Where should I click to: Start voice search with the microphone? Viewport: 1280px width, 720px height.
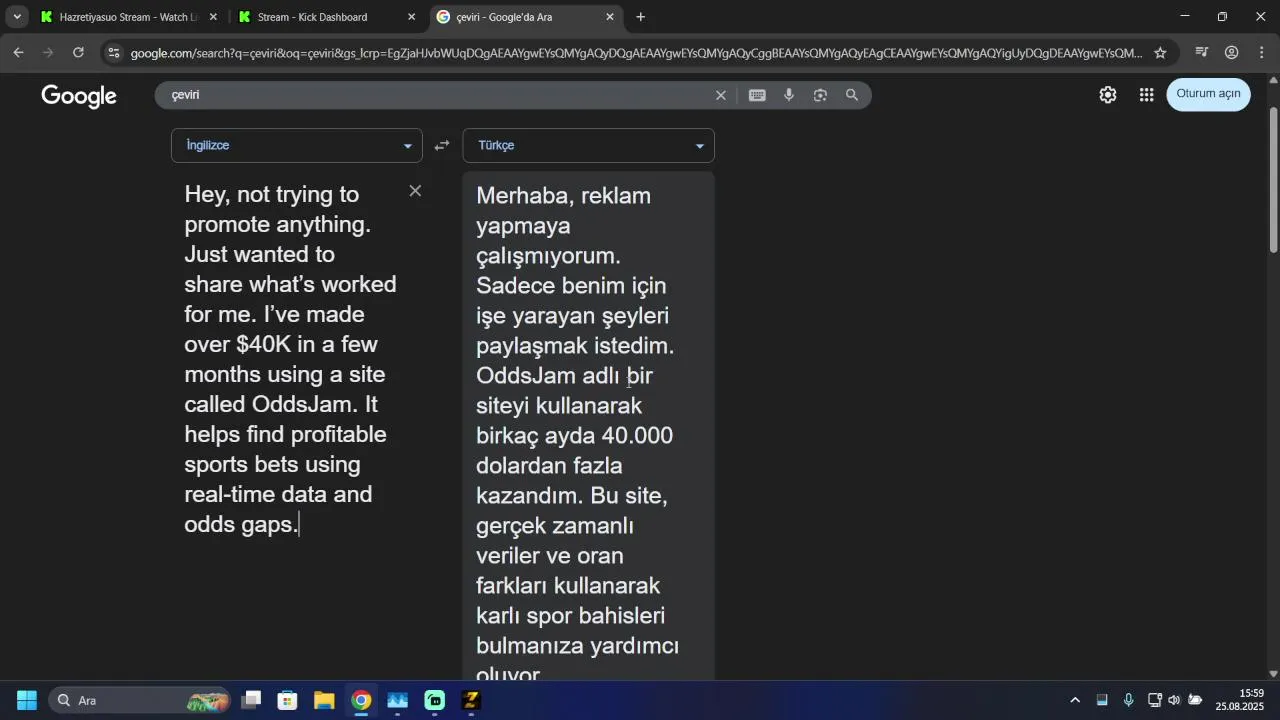tap(789, 95)
